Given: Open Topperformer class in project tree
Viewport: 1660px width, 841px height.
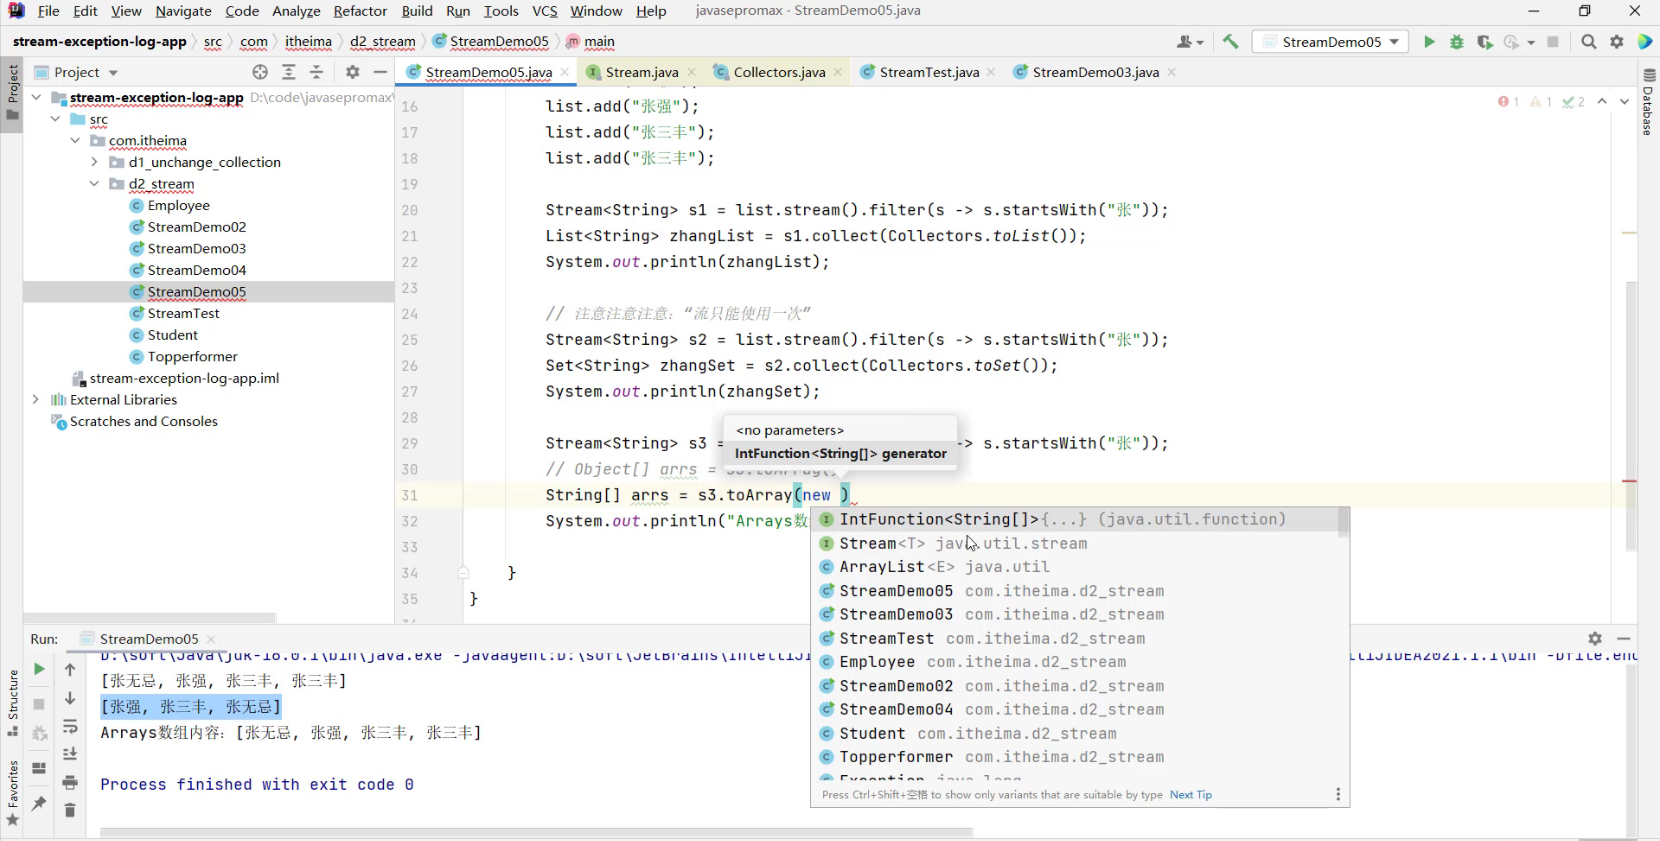Looking at the screenshot, I should [x=192, y=357].
